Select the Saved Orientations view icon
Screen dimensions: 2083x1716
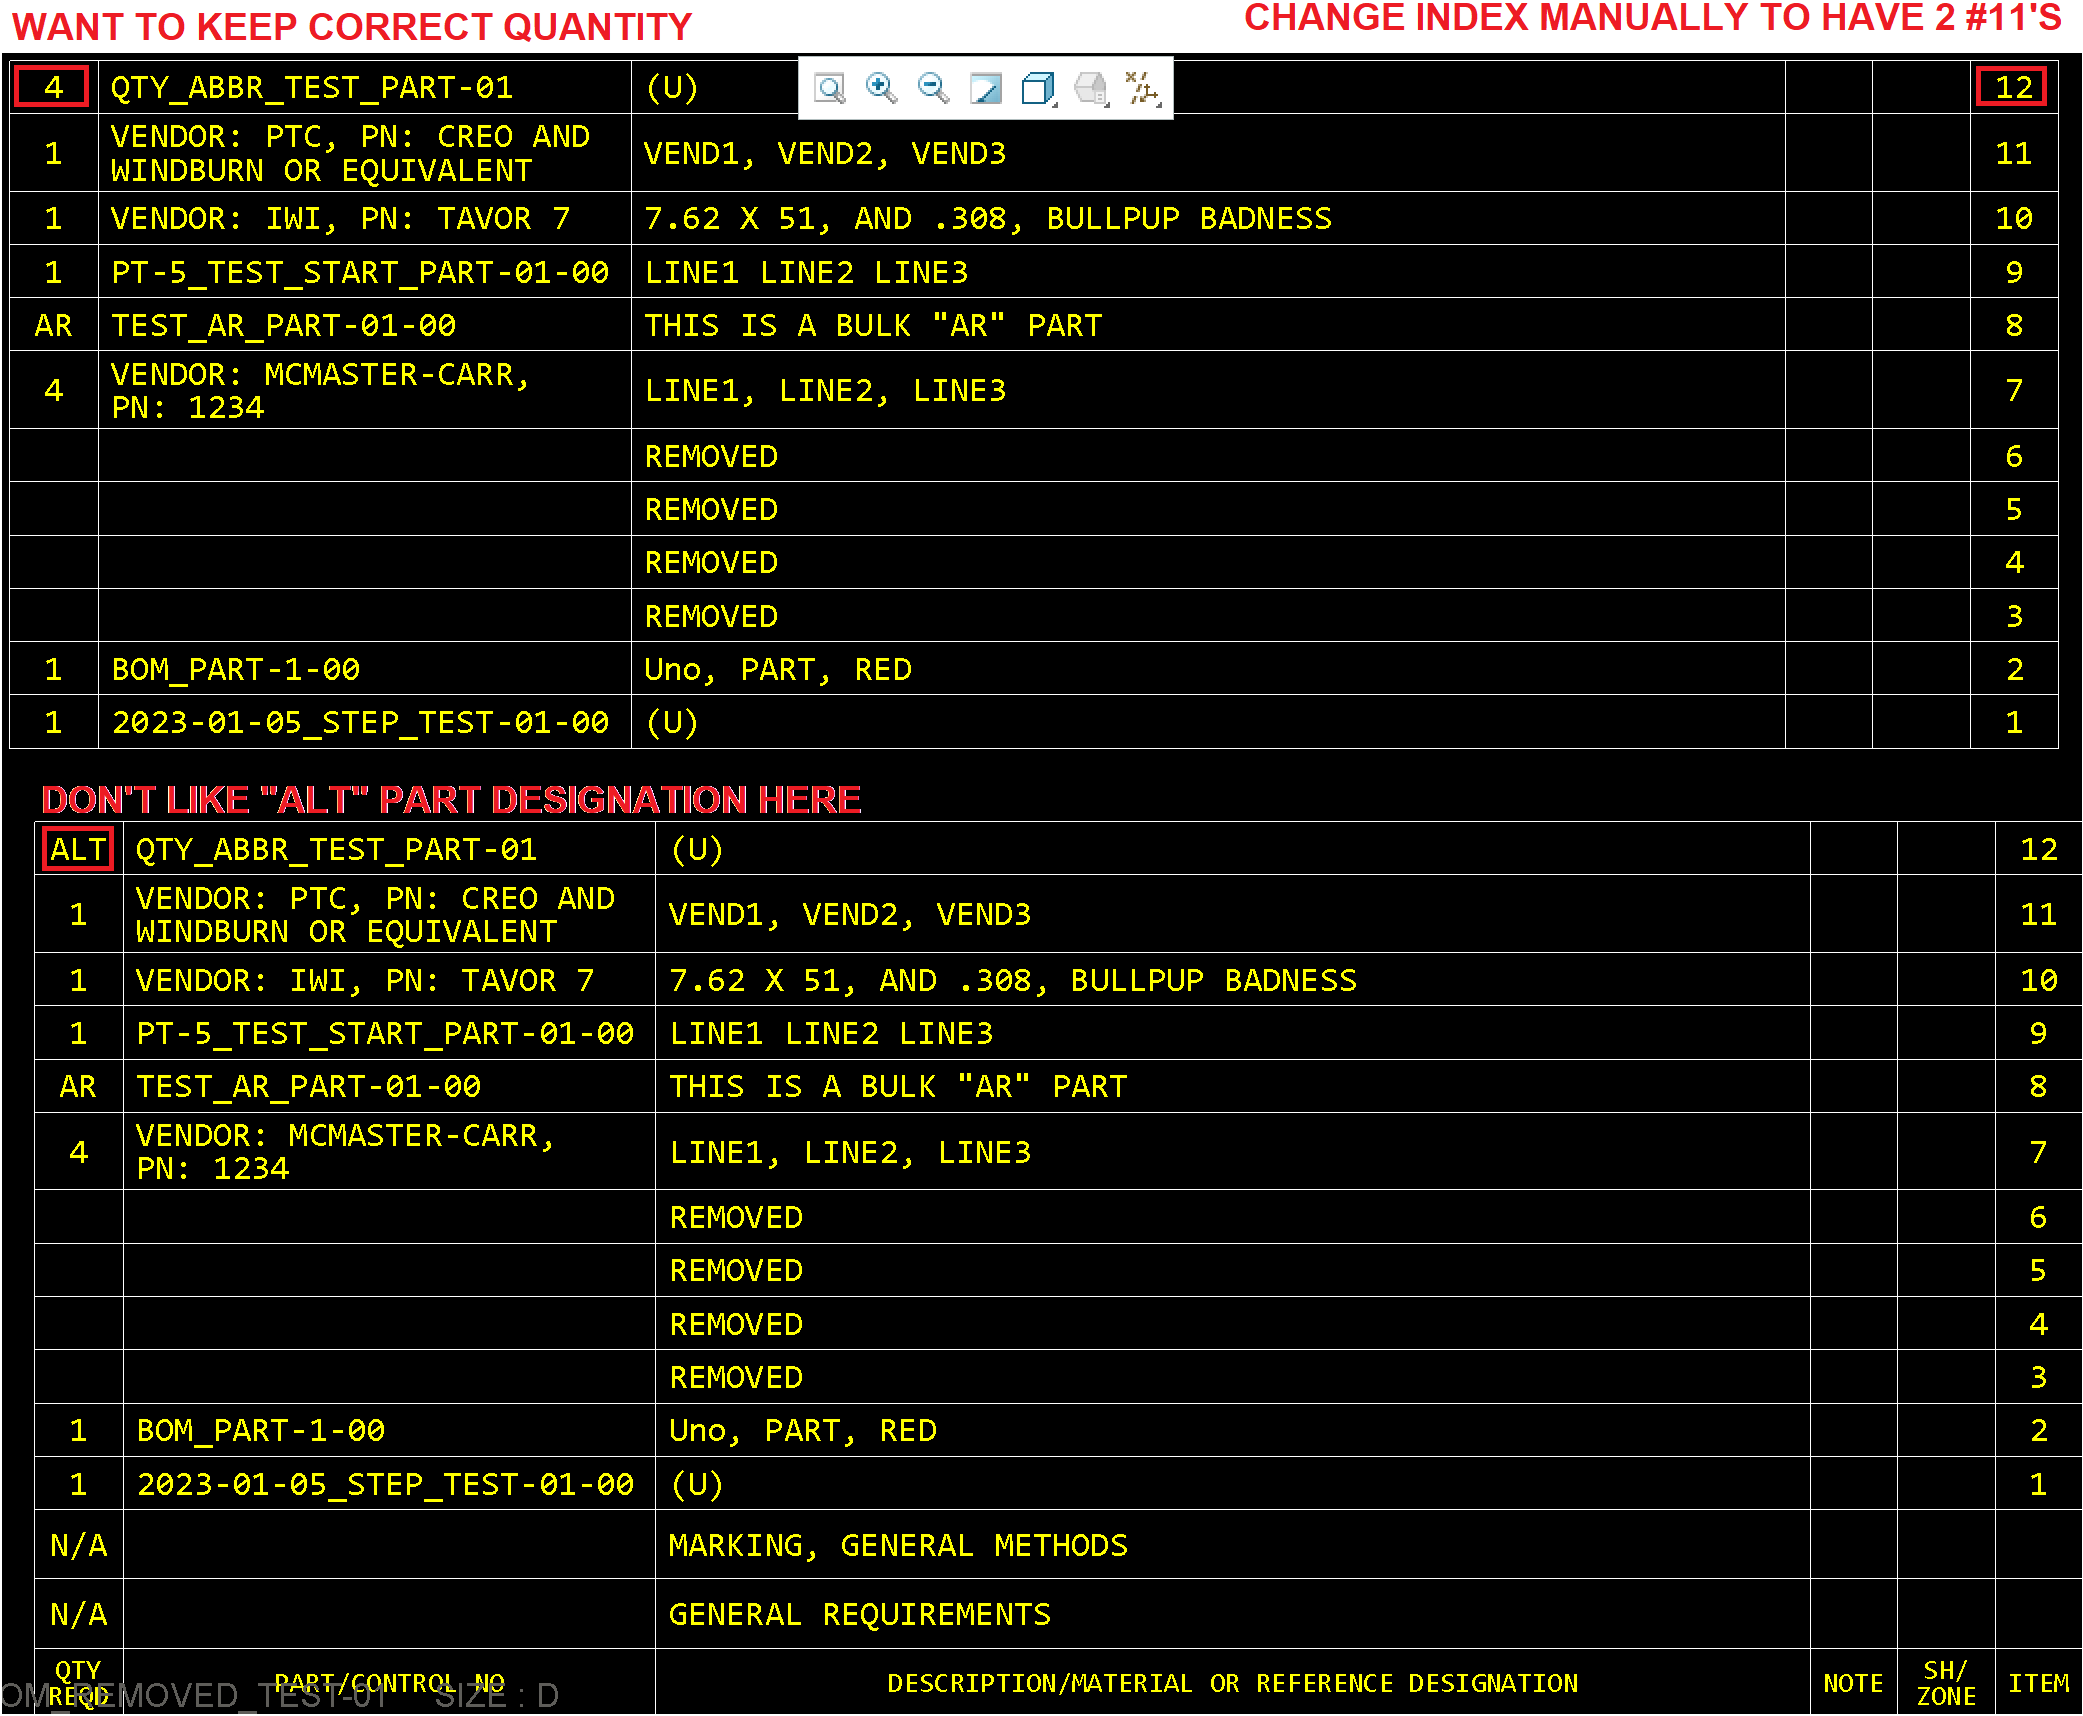coord(1090,88)
